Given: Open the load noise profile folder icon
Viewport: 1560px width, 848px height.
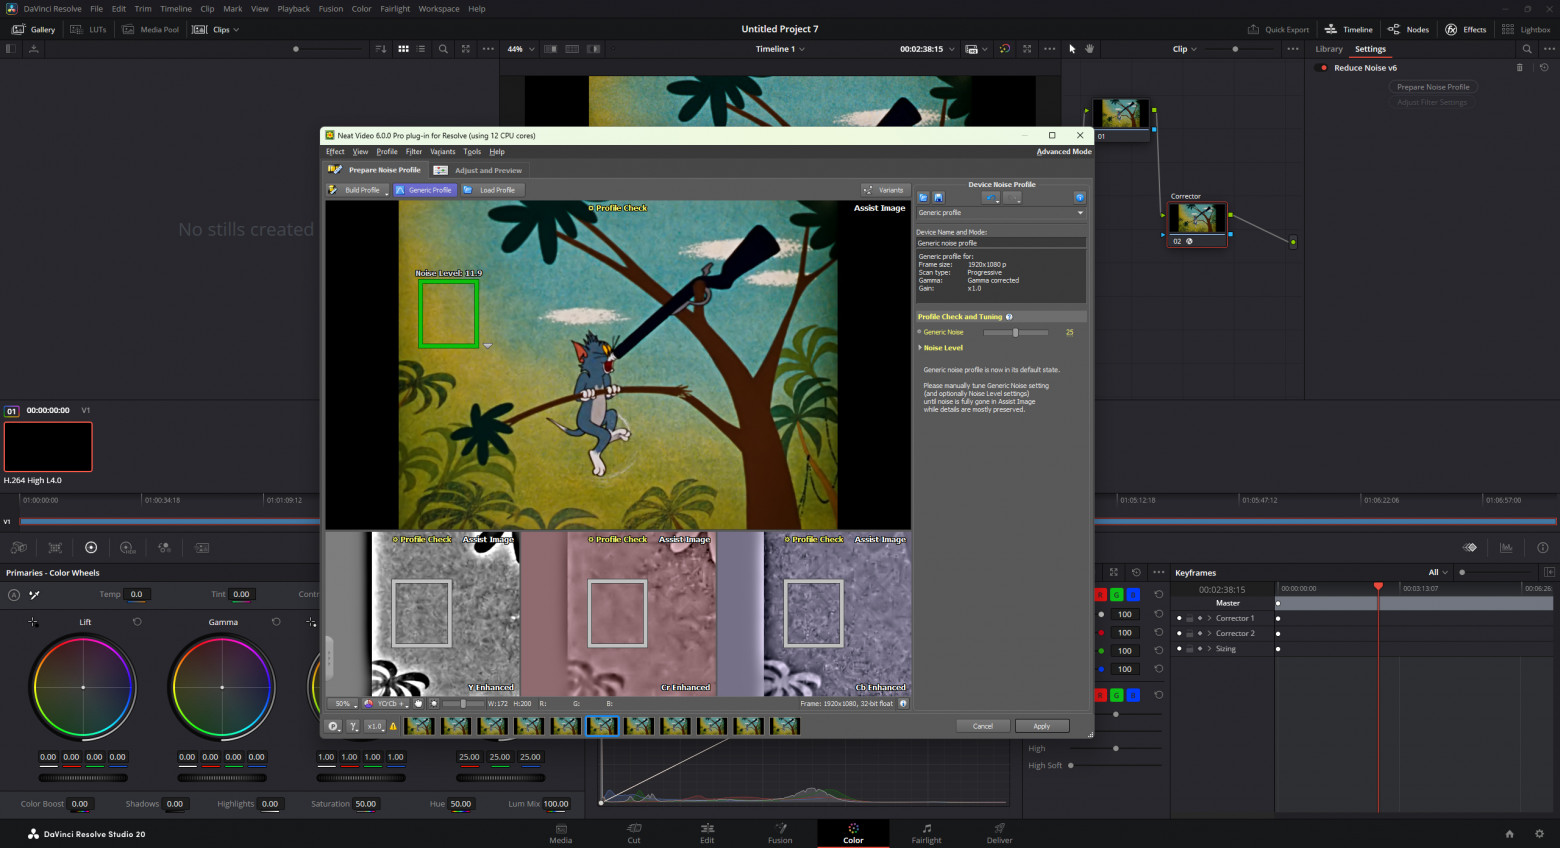Looking at the screenshot, I should (x=923, y=198).
